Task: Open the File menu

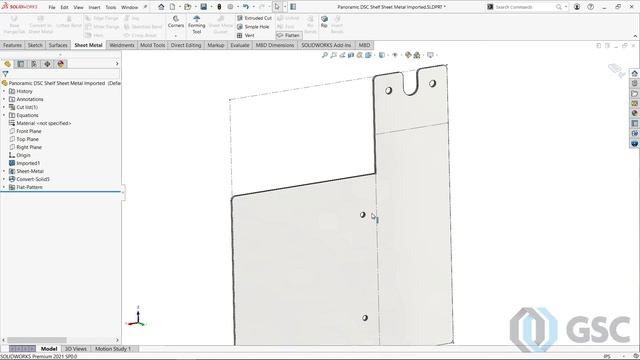Action: 52,7
